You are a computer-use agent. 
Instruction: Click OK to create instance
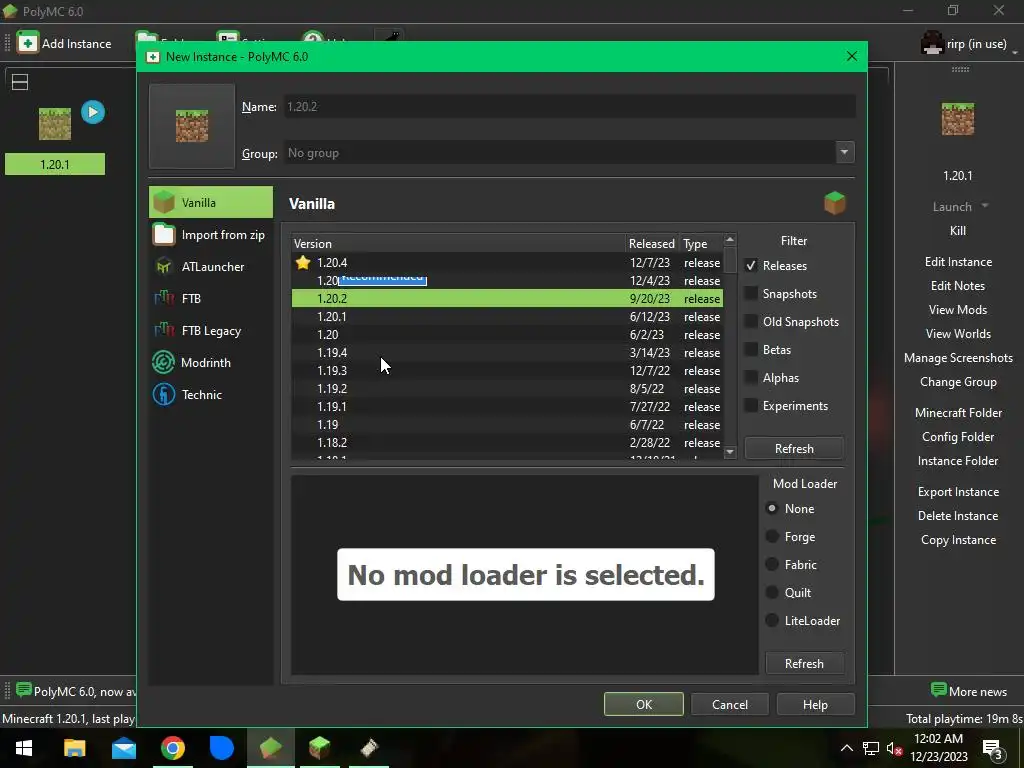(x=644, y=705)
